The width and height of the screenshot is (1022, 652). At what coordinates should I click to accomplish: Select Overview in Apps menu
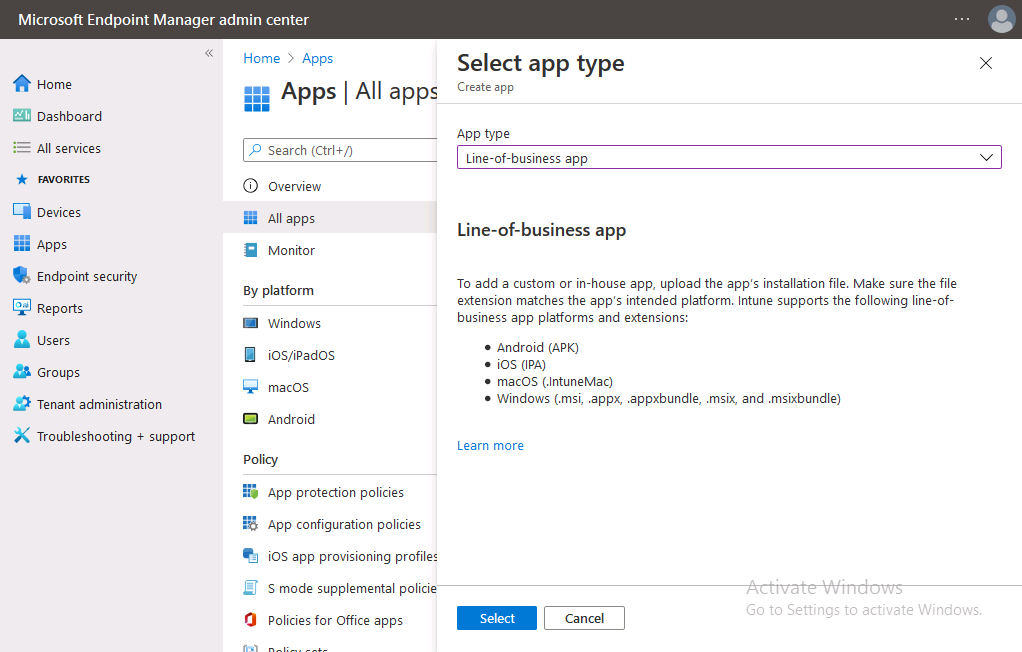click(x=294, y=186)
